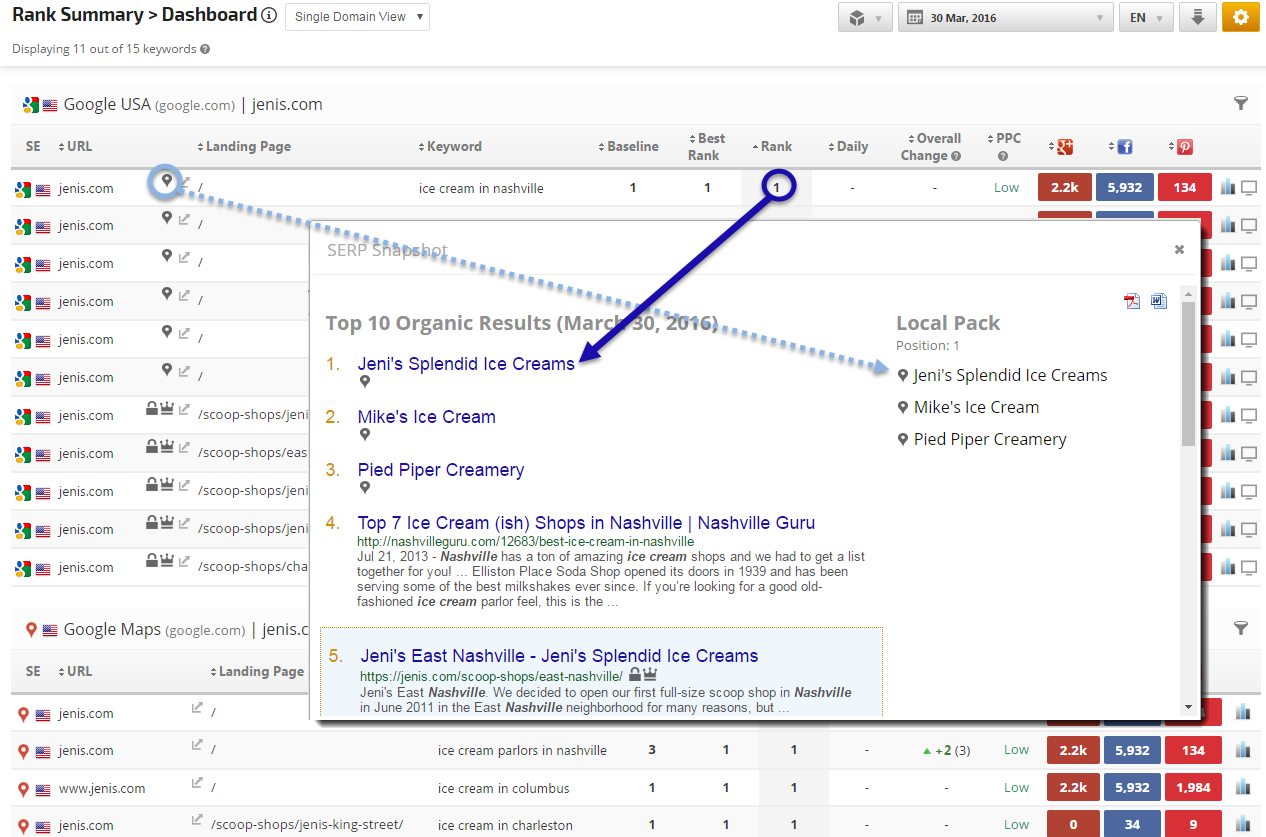Click keyword 'ice cream in nashville'
This screenshot has width=1266, height=837.
[481, 188]
